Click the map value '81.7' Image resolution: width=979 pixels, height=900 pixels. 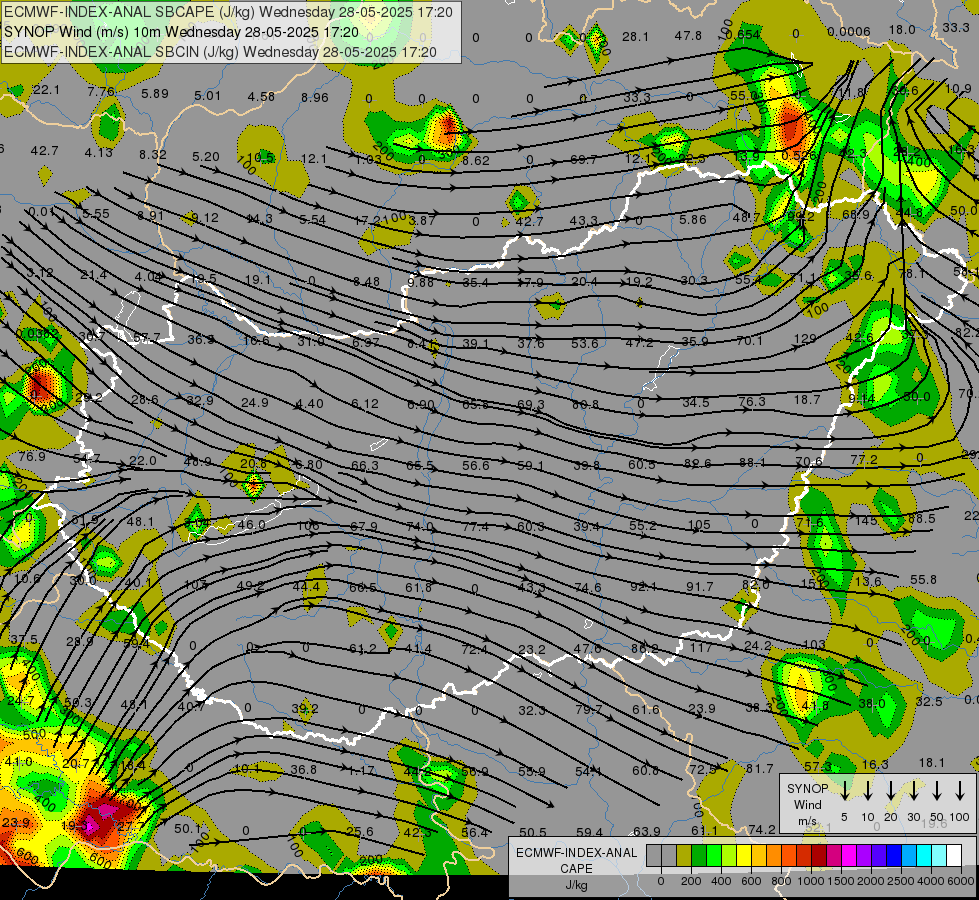pyautogui.click(x=759, y=768)
